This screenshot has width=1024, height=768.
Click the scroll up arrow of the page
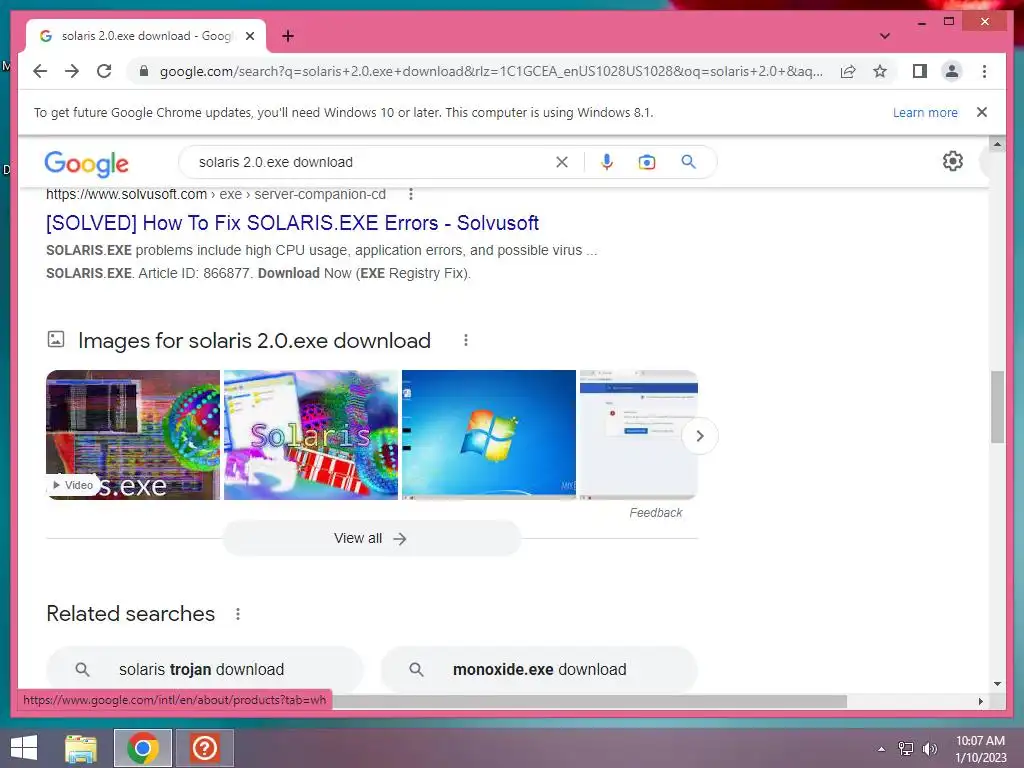click(997, 144)
